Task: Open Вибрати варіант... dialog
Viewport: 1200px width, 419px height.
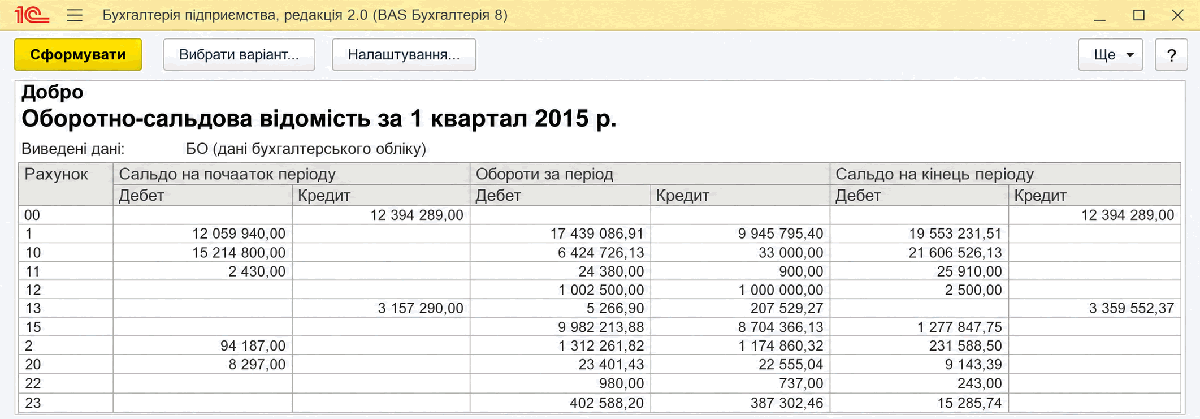Action: pos(239,55)
